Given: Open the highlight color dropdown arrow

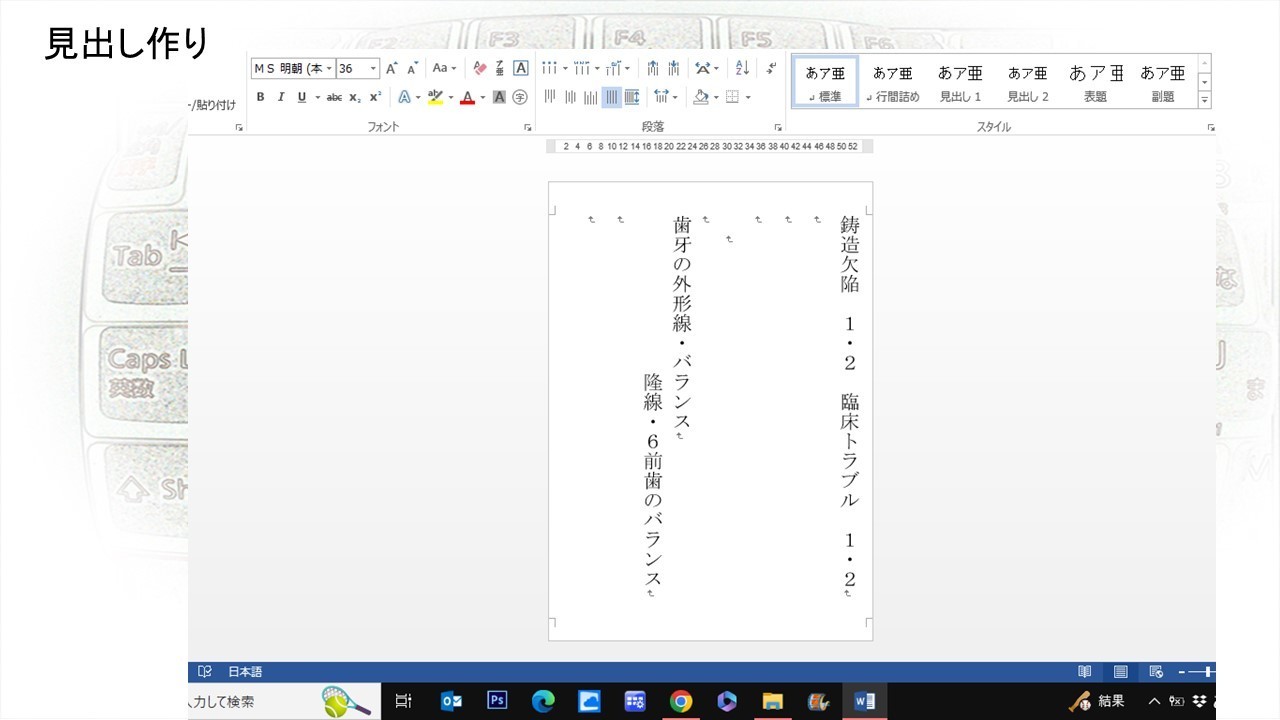Looking at the screenshot, I should (450, 97).
